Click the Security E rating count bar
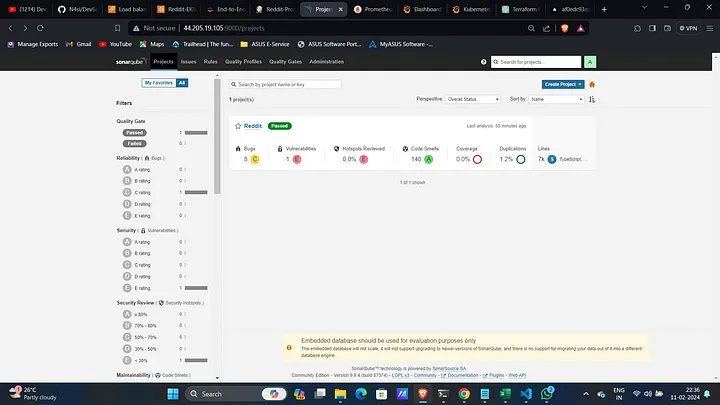 coord(196,288)
